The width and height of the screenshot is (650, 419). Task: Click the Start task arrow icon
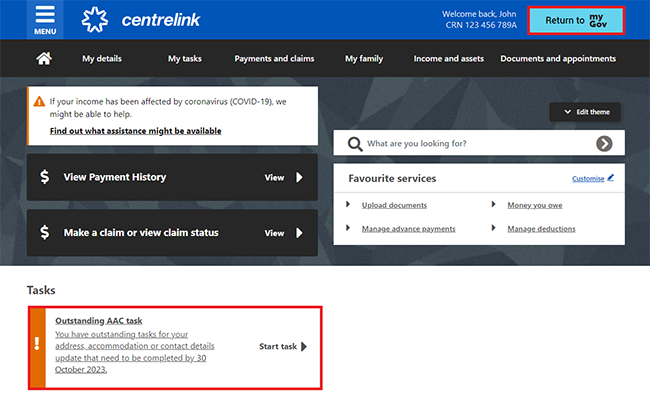(304, 346)
